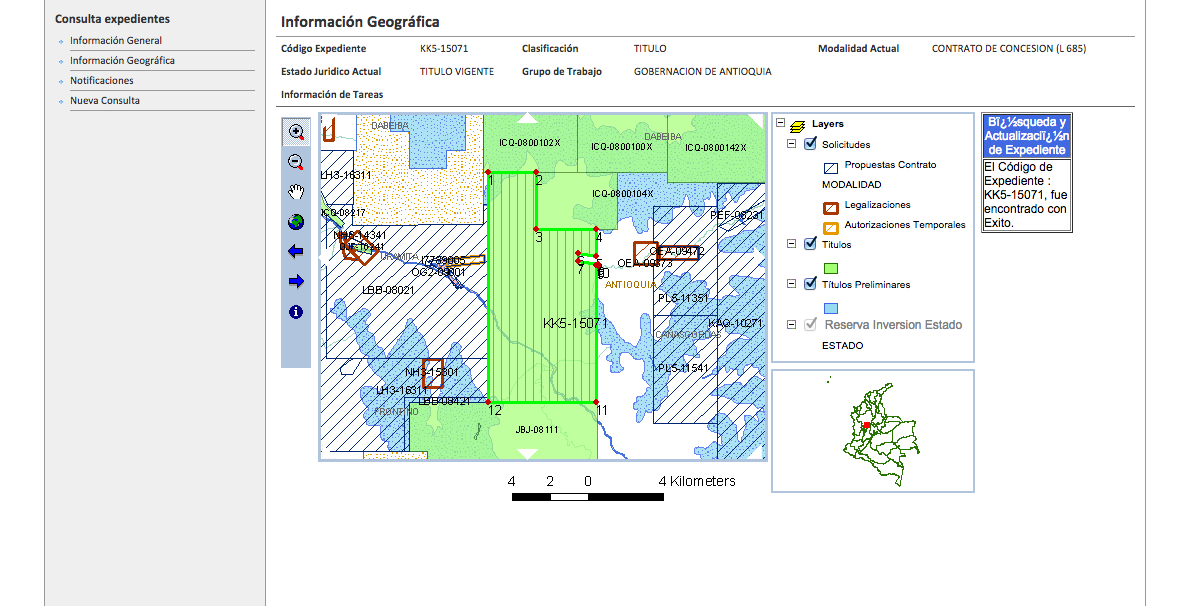The width and height of the screenshot is (1190, 606).
Task: Select the zoom out magnifier tool
Action: click(x=296, y=162)
